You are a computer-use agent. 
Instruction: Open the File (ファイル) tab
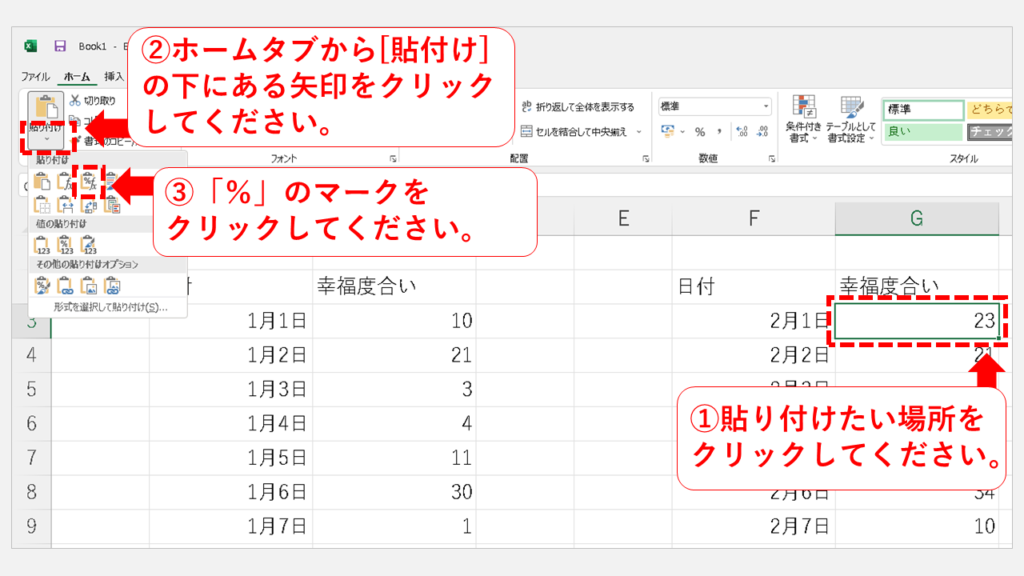coord(35,76)
